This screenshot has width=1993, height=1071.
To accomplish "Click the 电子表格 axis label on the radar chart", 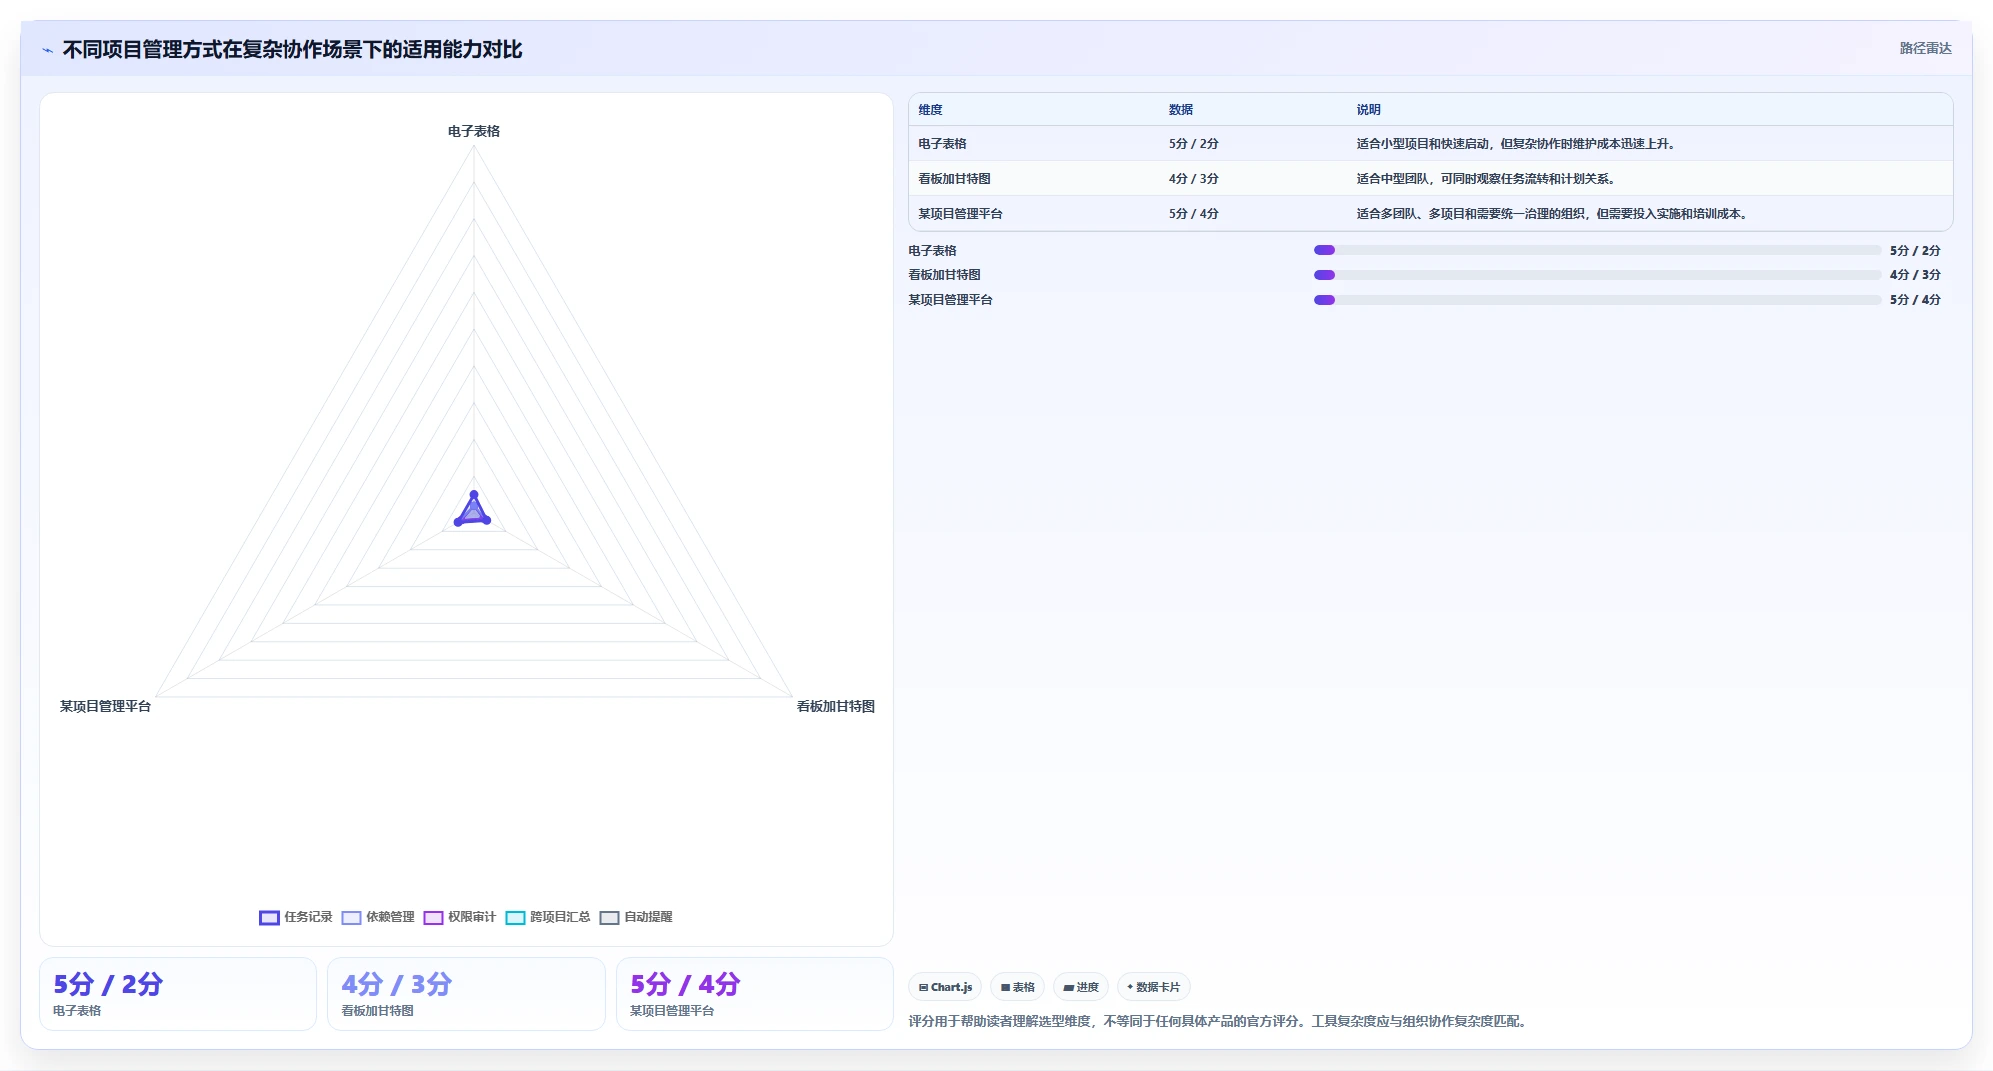I will coord(474,131).
